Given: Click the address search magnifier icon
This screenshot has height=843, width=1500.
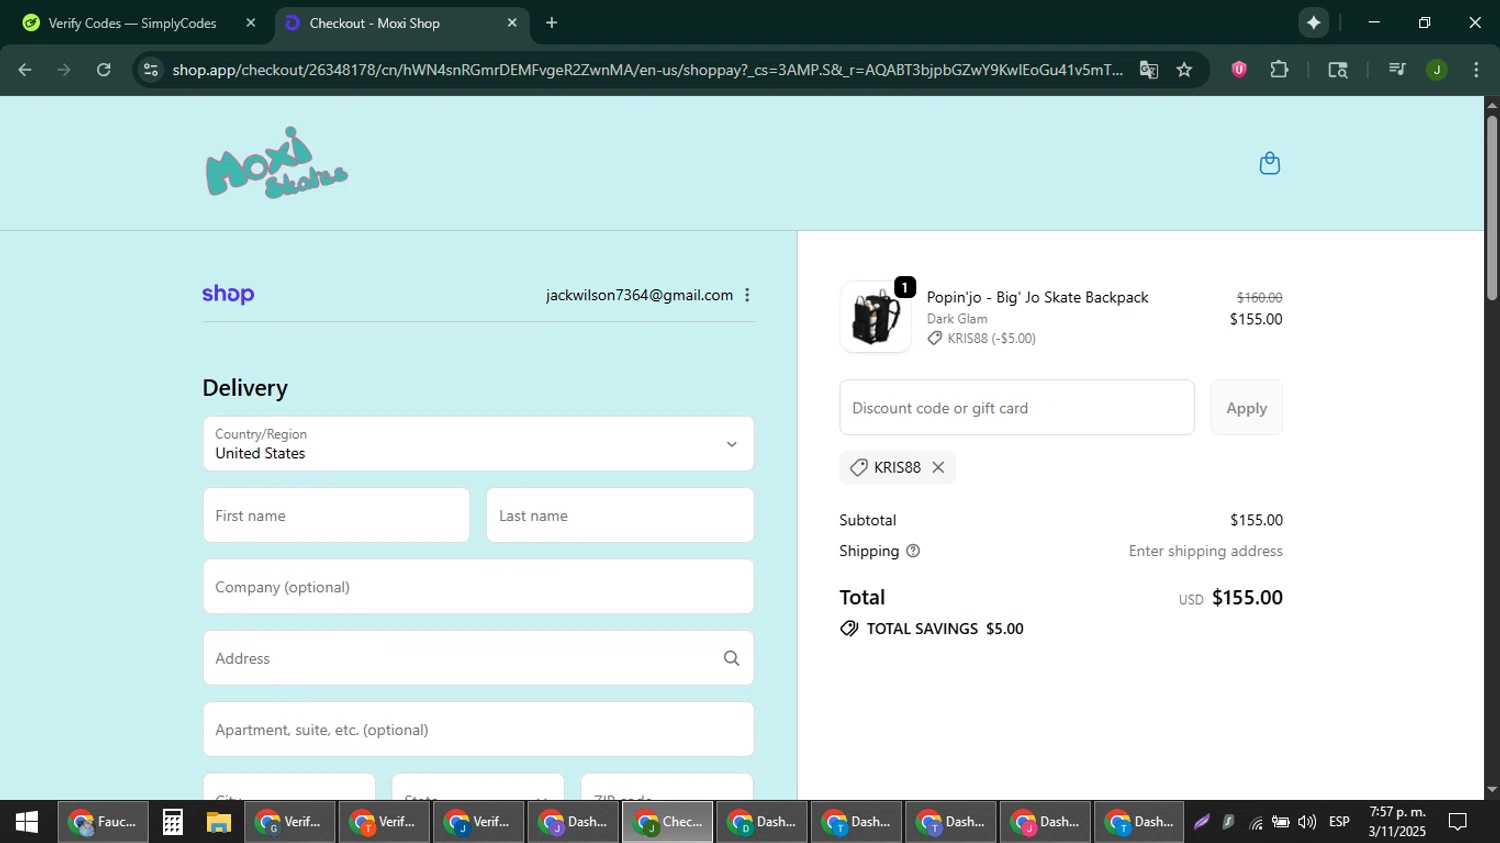Looking at the screenshot, I should click(731, 658).
